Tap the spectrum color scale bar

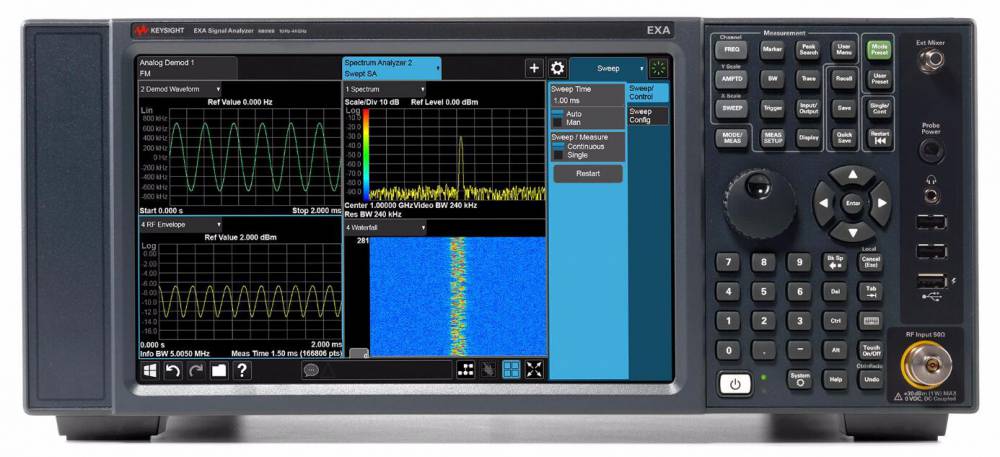coord(366,154)
